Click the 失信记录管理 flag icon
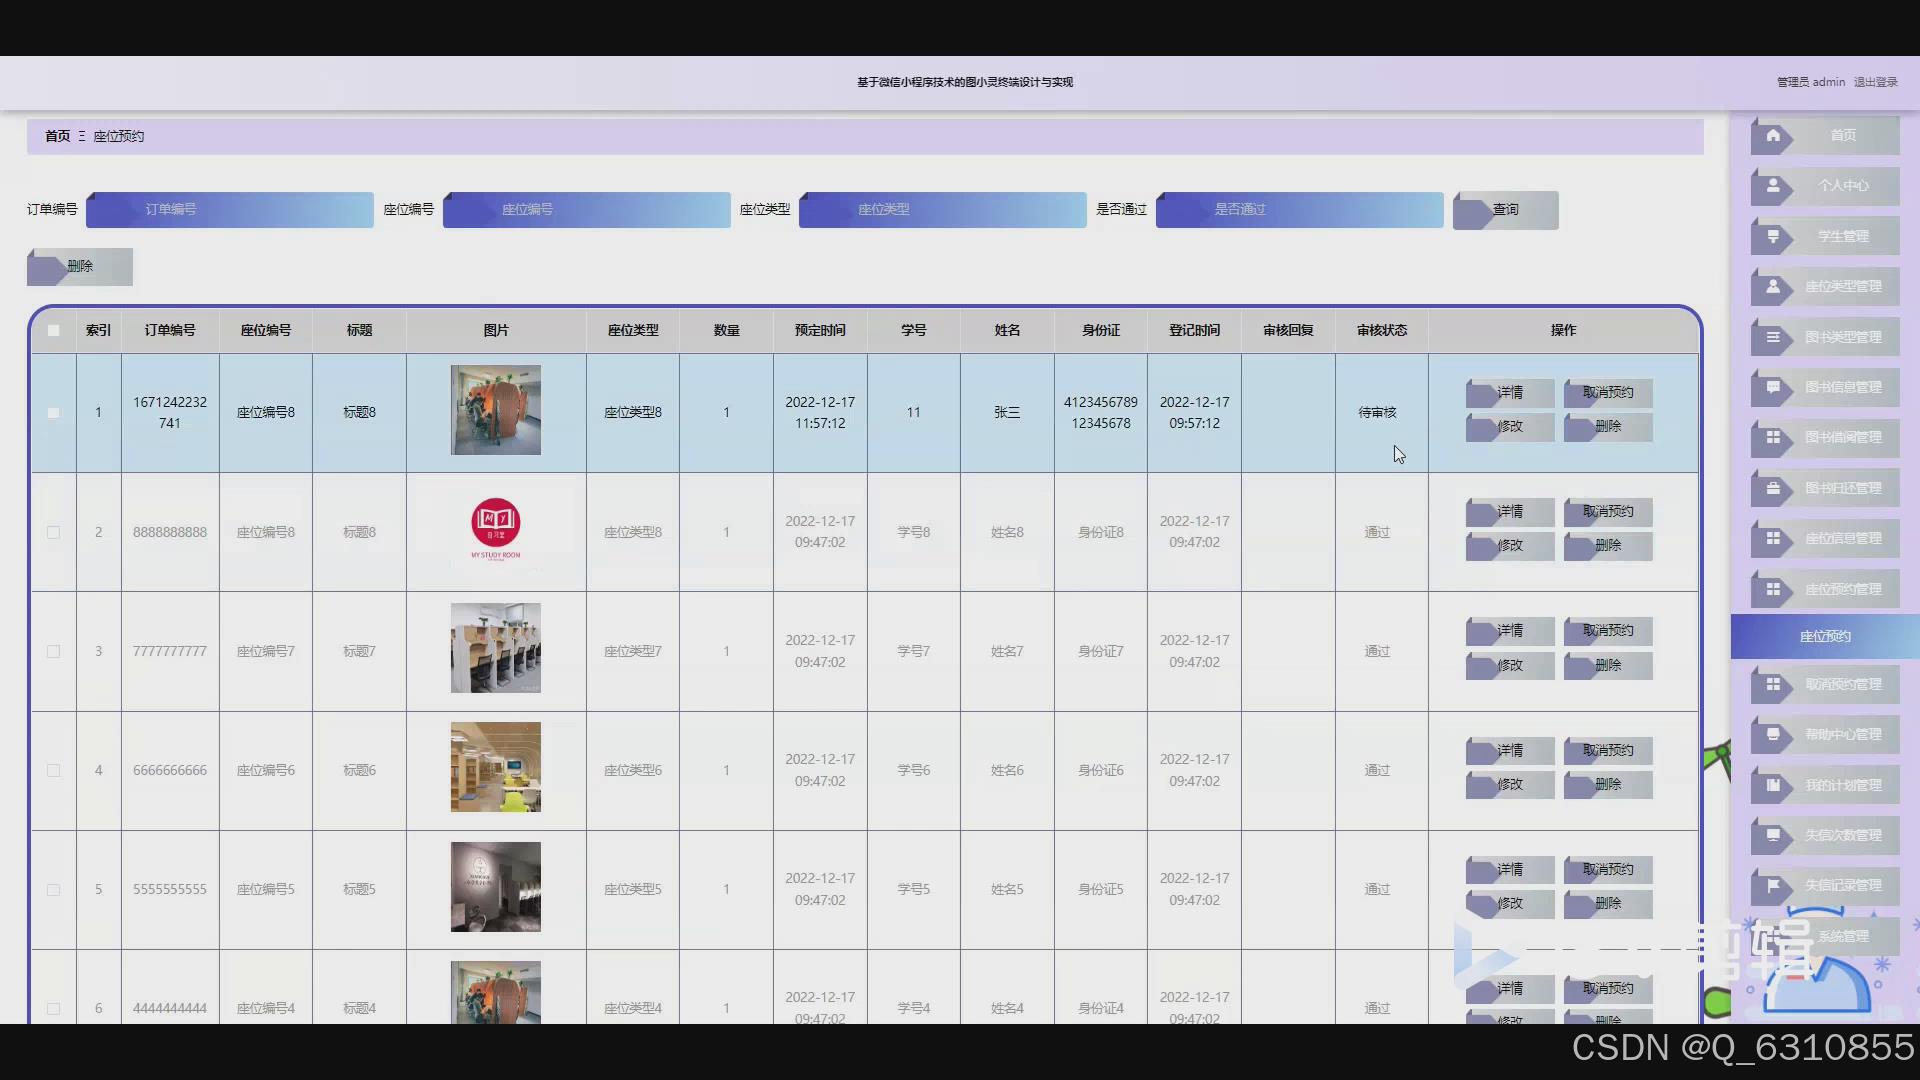The width and height of the screenshot is (1920, 1080). click(x=1773, y=885)
